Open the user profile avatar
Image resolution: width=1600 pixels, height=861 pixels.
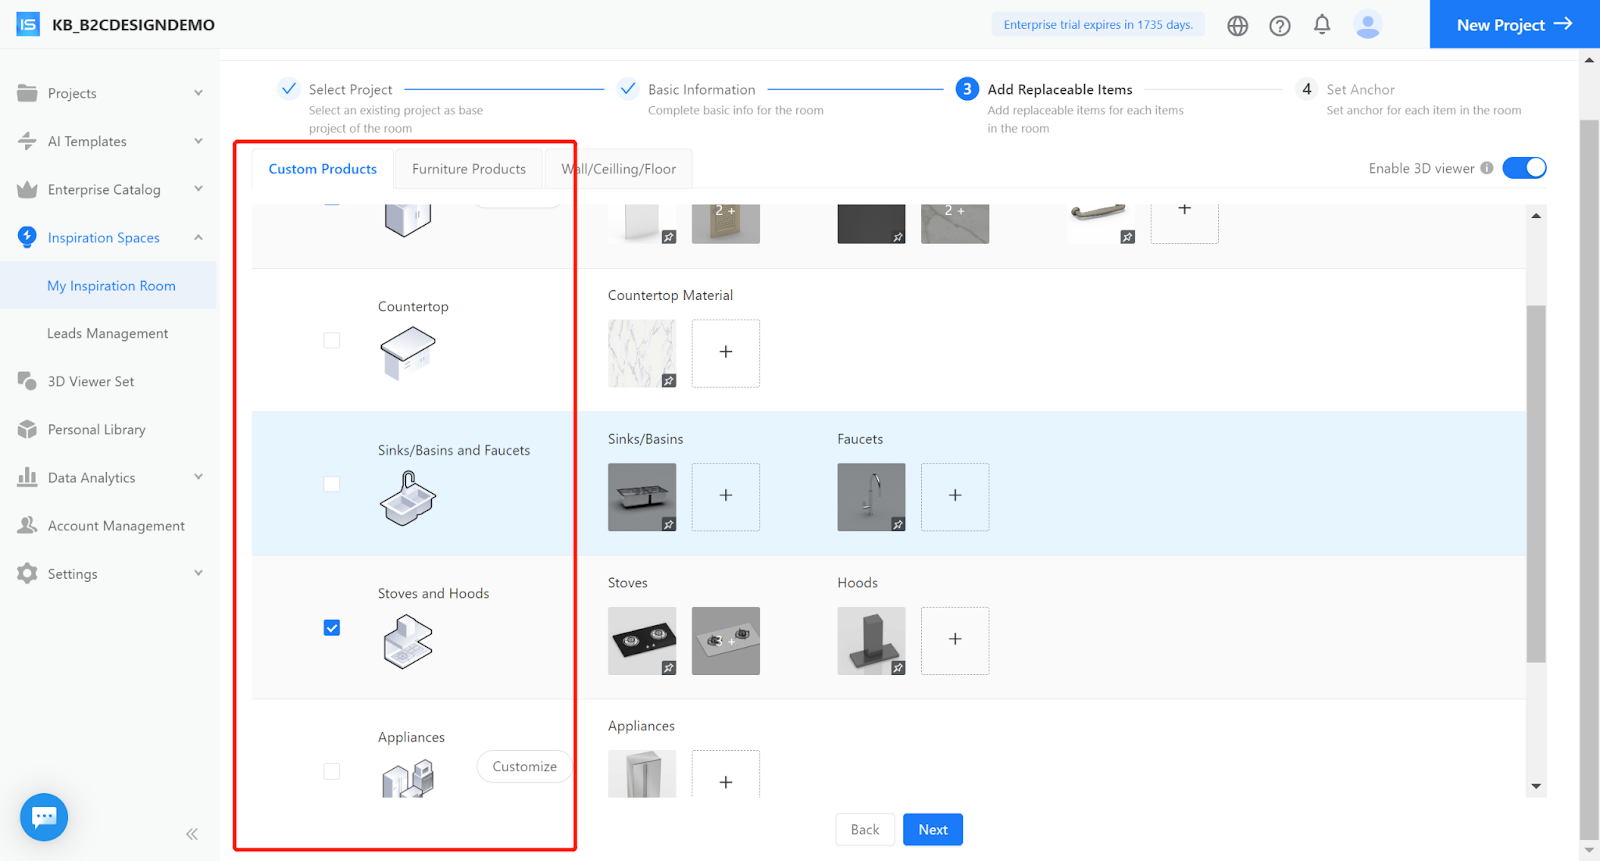1367,24
